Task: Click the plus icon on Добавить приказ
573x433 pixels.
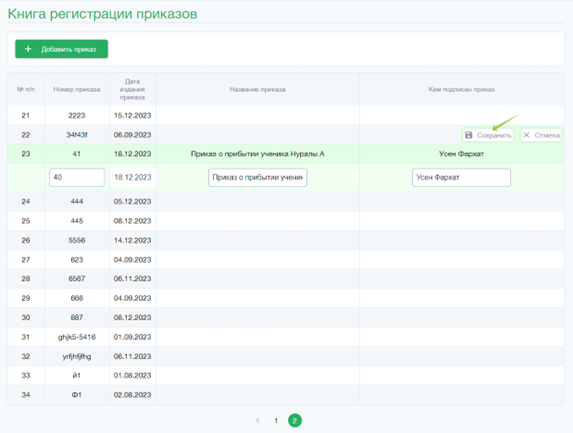Action: (28, 49)
